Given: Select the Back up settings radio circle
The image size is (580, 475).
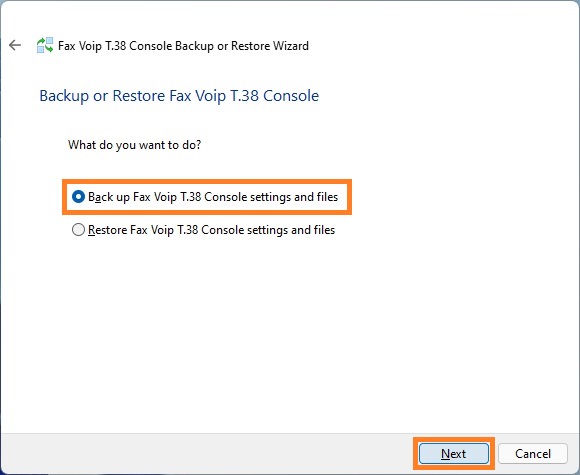Looking at the screenshot, I should (x=78, y=197).
